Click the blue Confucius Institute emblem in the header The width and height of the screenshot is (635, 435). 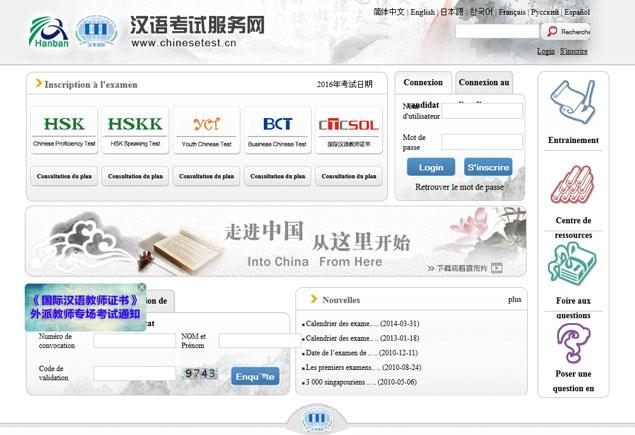pos(96,31)
